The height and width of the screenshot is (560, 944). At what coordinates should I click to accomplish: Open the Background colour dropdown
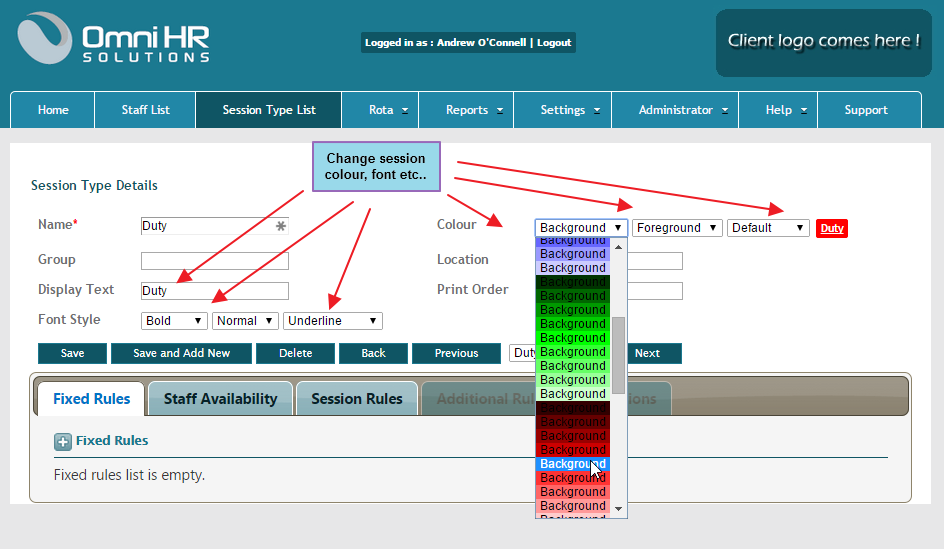tap(581, 228)
